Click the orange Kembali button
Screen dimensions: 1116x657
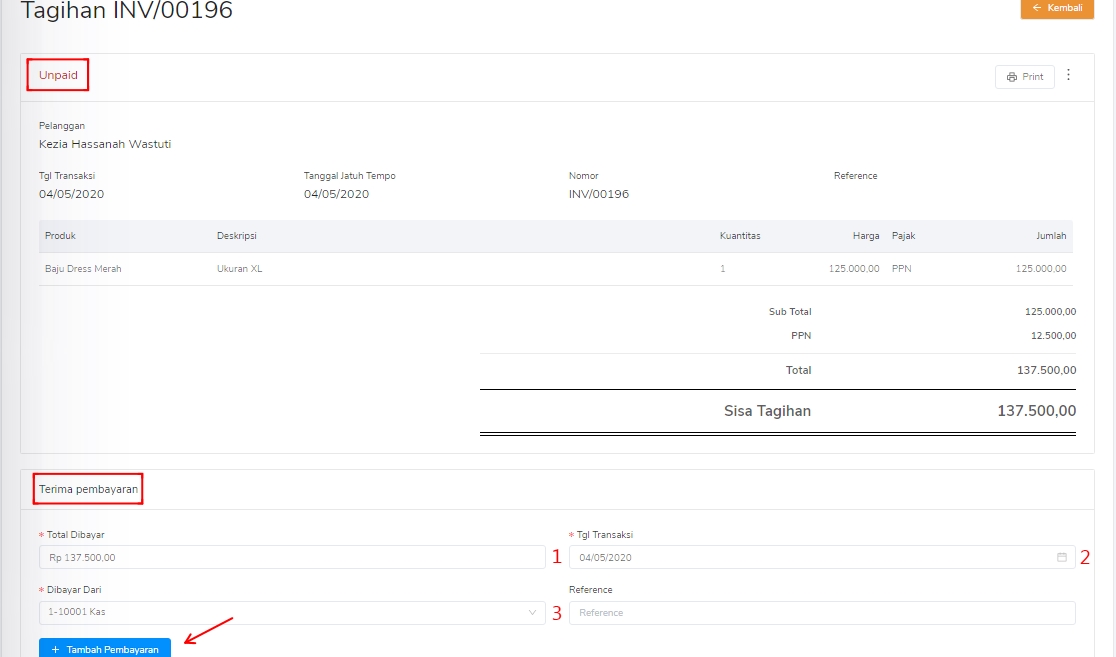(x=1057, y=8)
